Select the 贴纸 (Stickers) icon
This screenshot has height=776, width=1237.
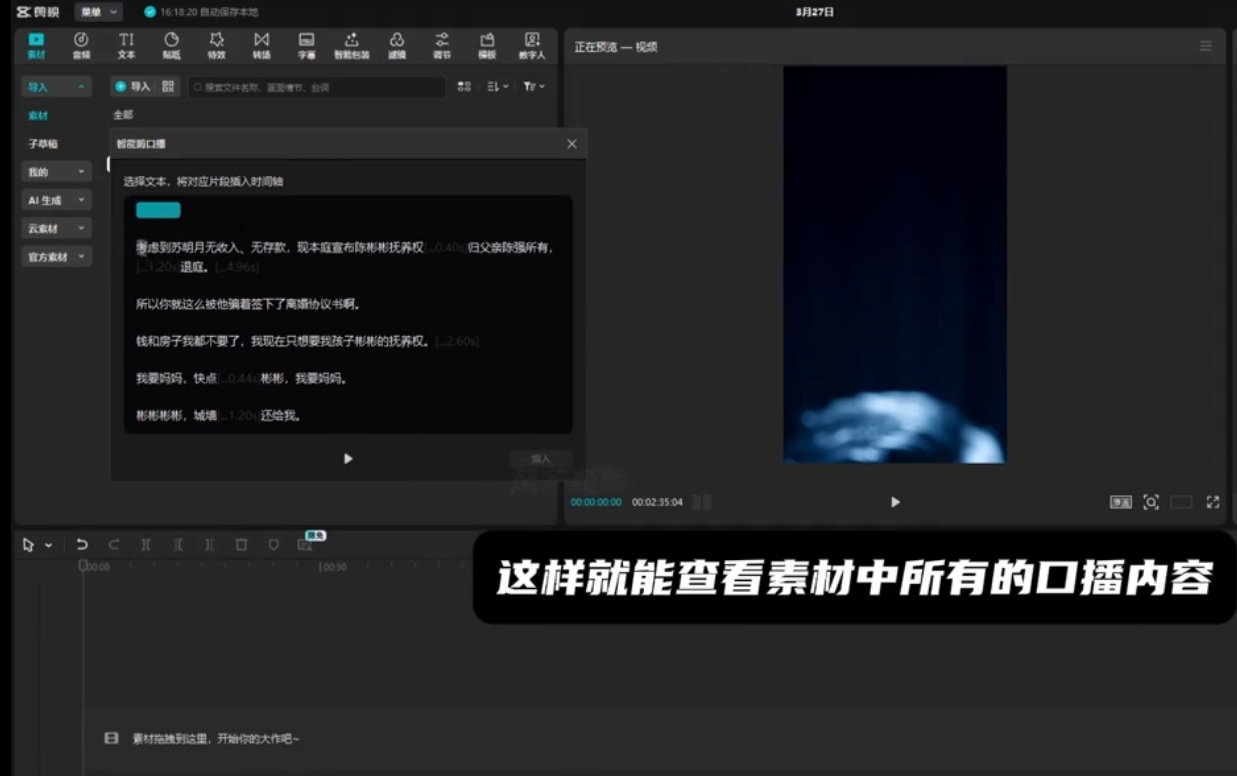(171, 45)
